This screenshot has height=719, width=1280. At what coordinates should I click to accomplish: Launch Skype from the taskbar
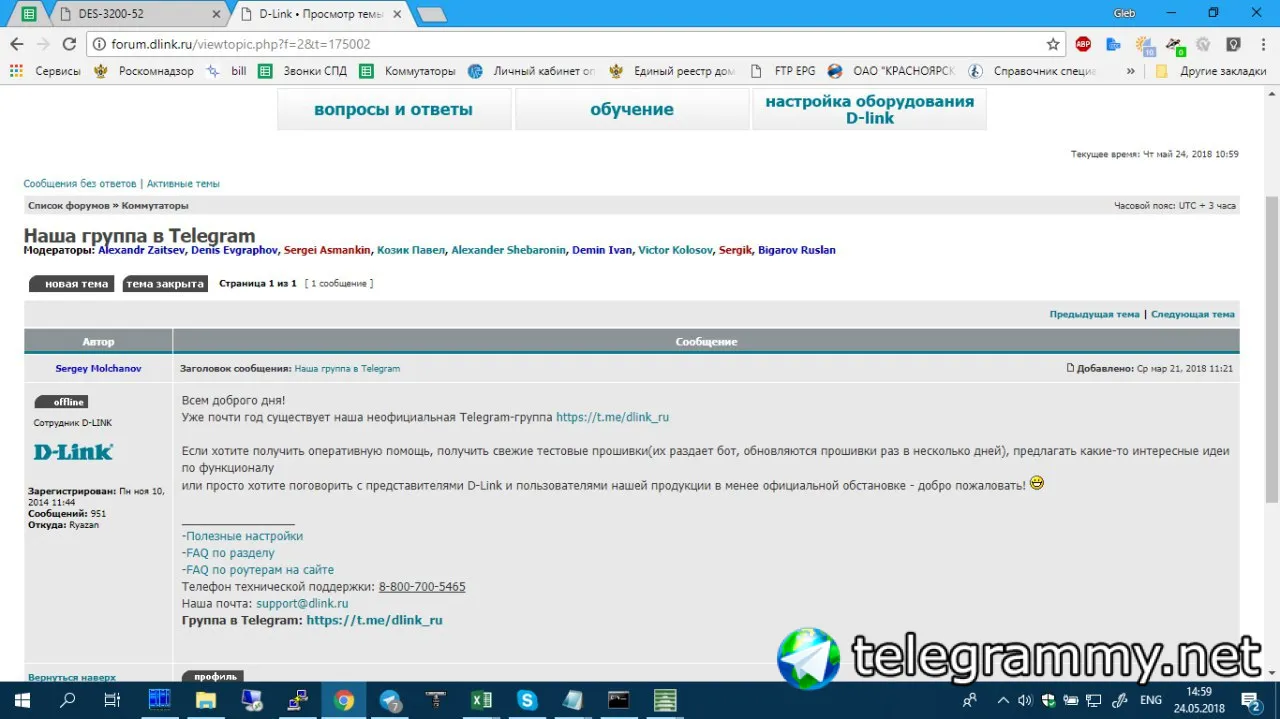pyautogui.click(x=527, y=700)
